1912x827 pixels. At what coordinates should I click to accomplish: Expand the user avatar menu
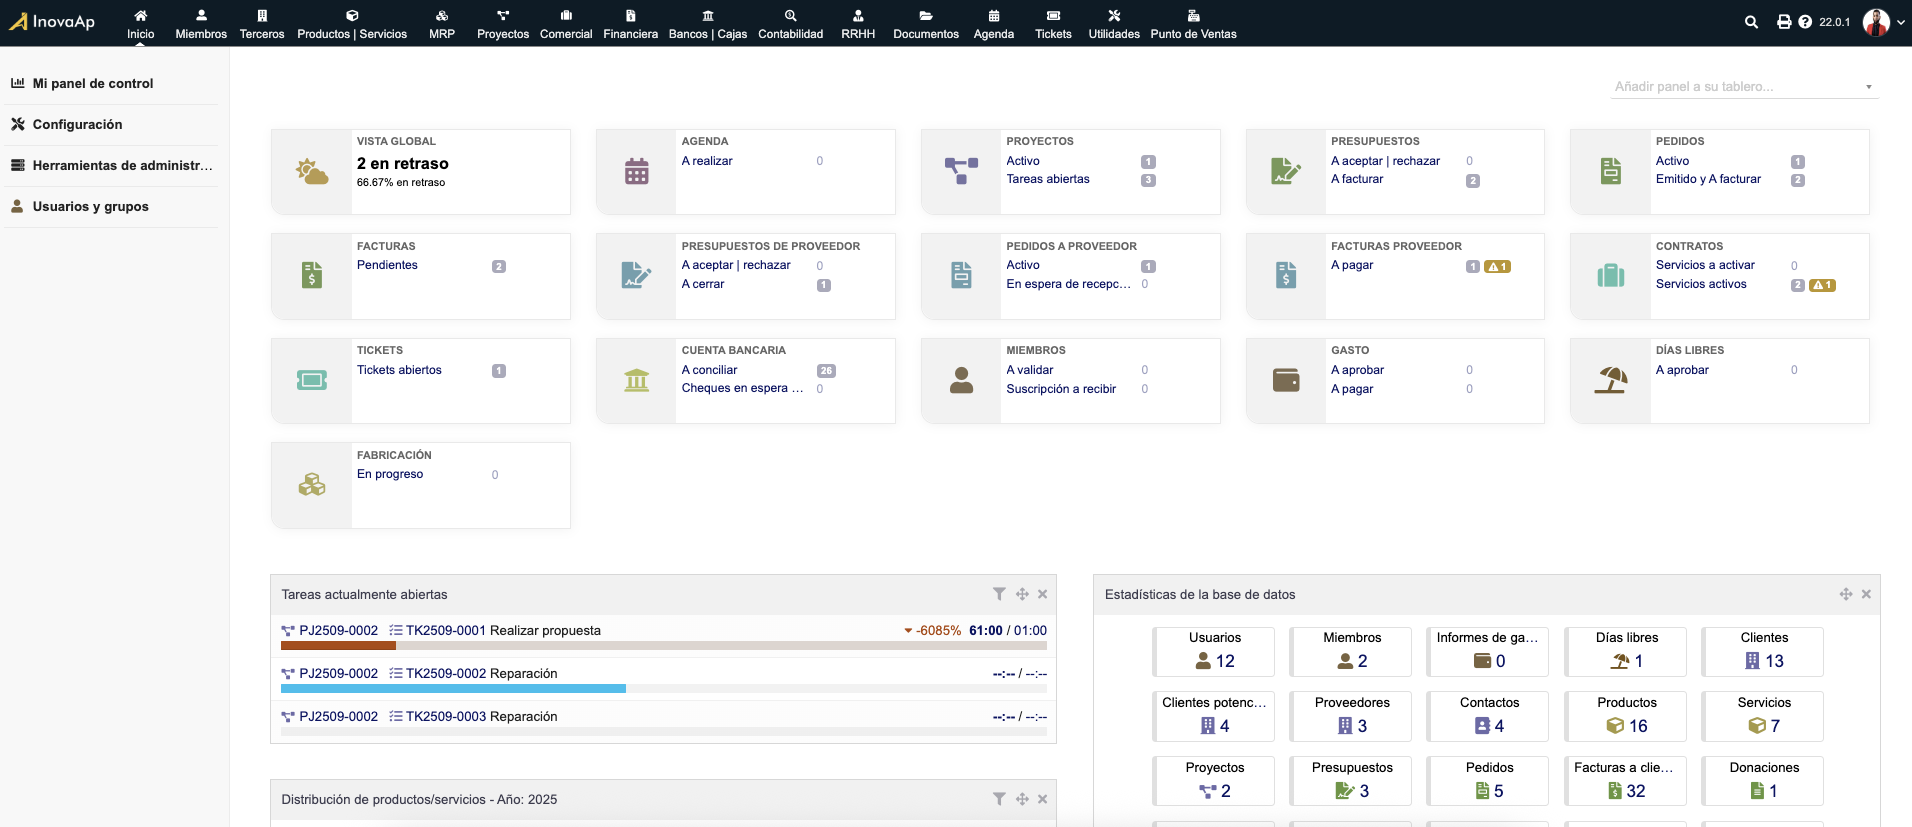(1884, 22)
